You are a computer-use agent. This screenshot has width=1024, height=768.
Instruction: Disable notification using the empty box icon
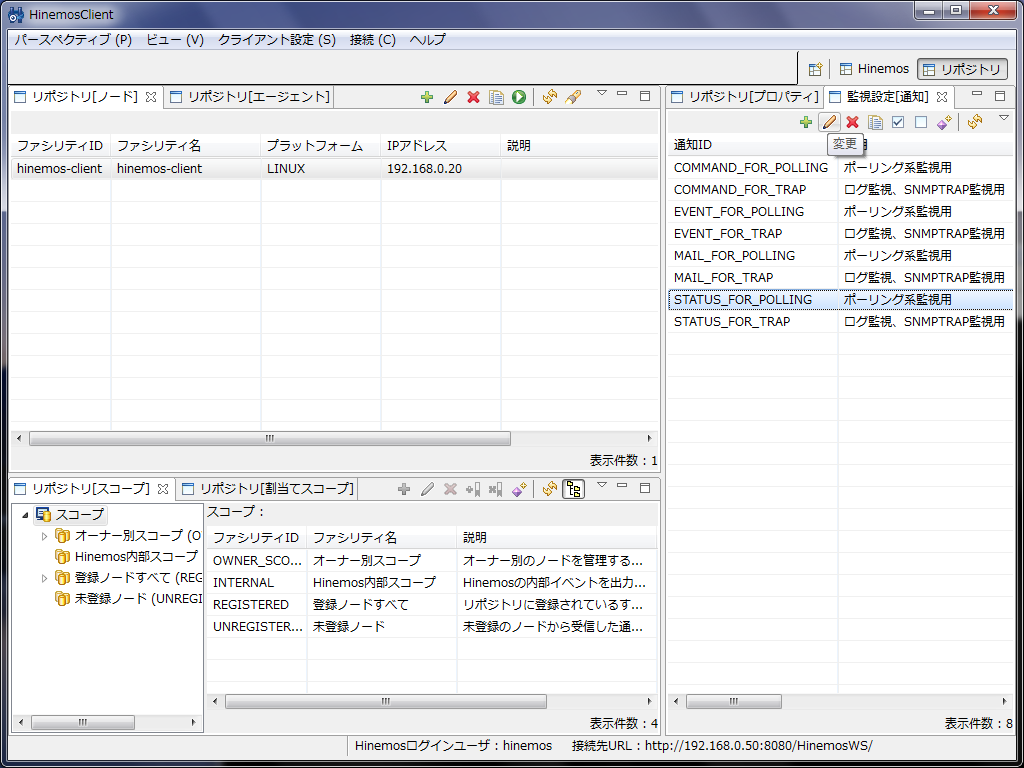click(921, 122)
